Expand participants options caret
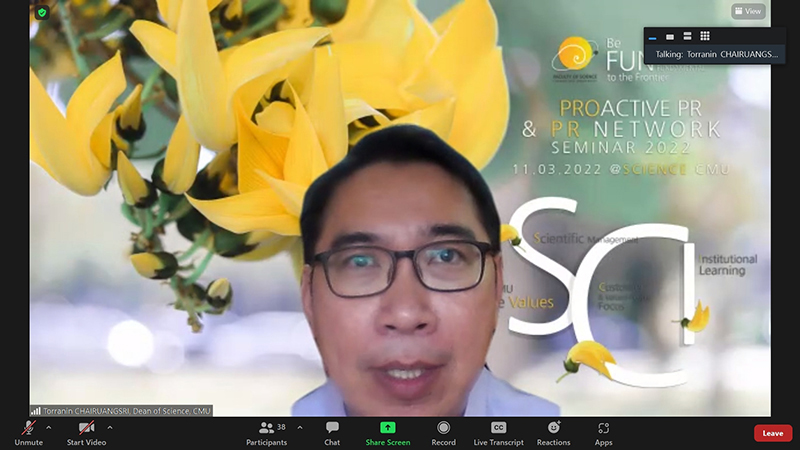 click(x=299, y=428)
